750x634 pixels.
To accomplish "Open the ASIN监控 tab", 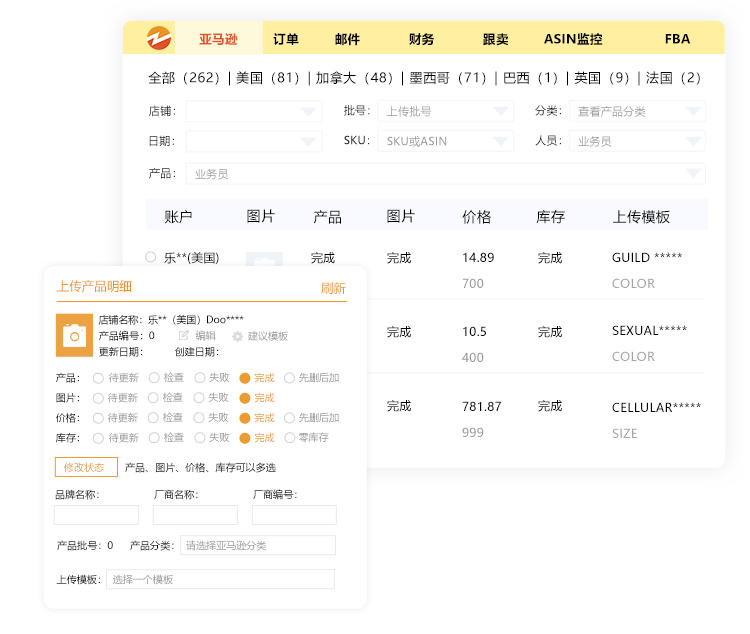I will click(573, 39).
